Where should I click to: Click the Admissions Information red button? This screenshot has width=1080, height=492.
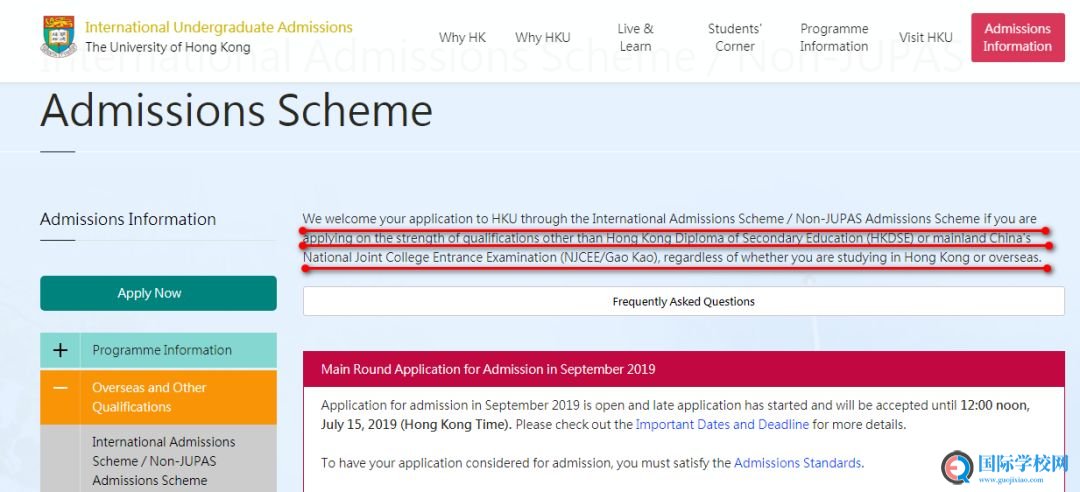point(1017,37)
